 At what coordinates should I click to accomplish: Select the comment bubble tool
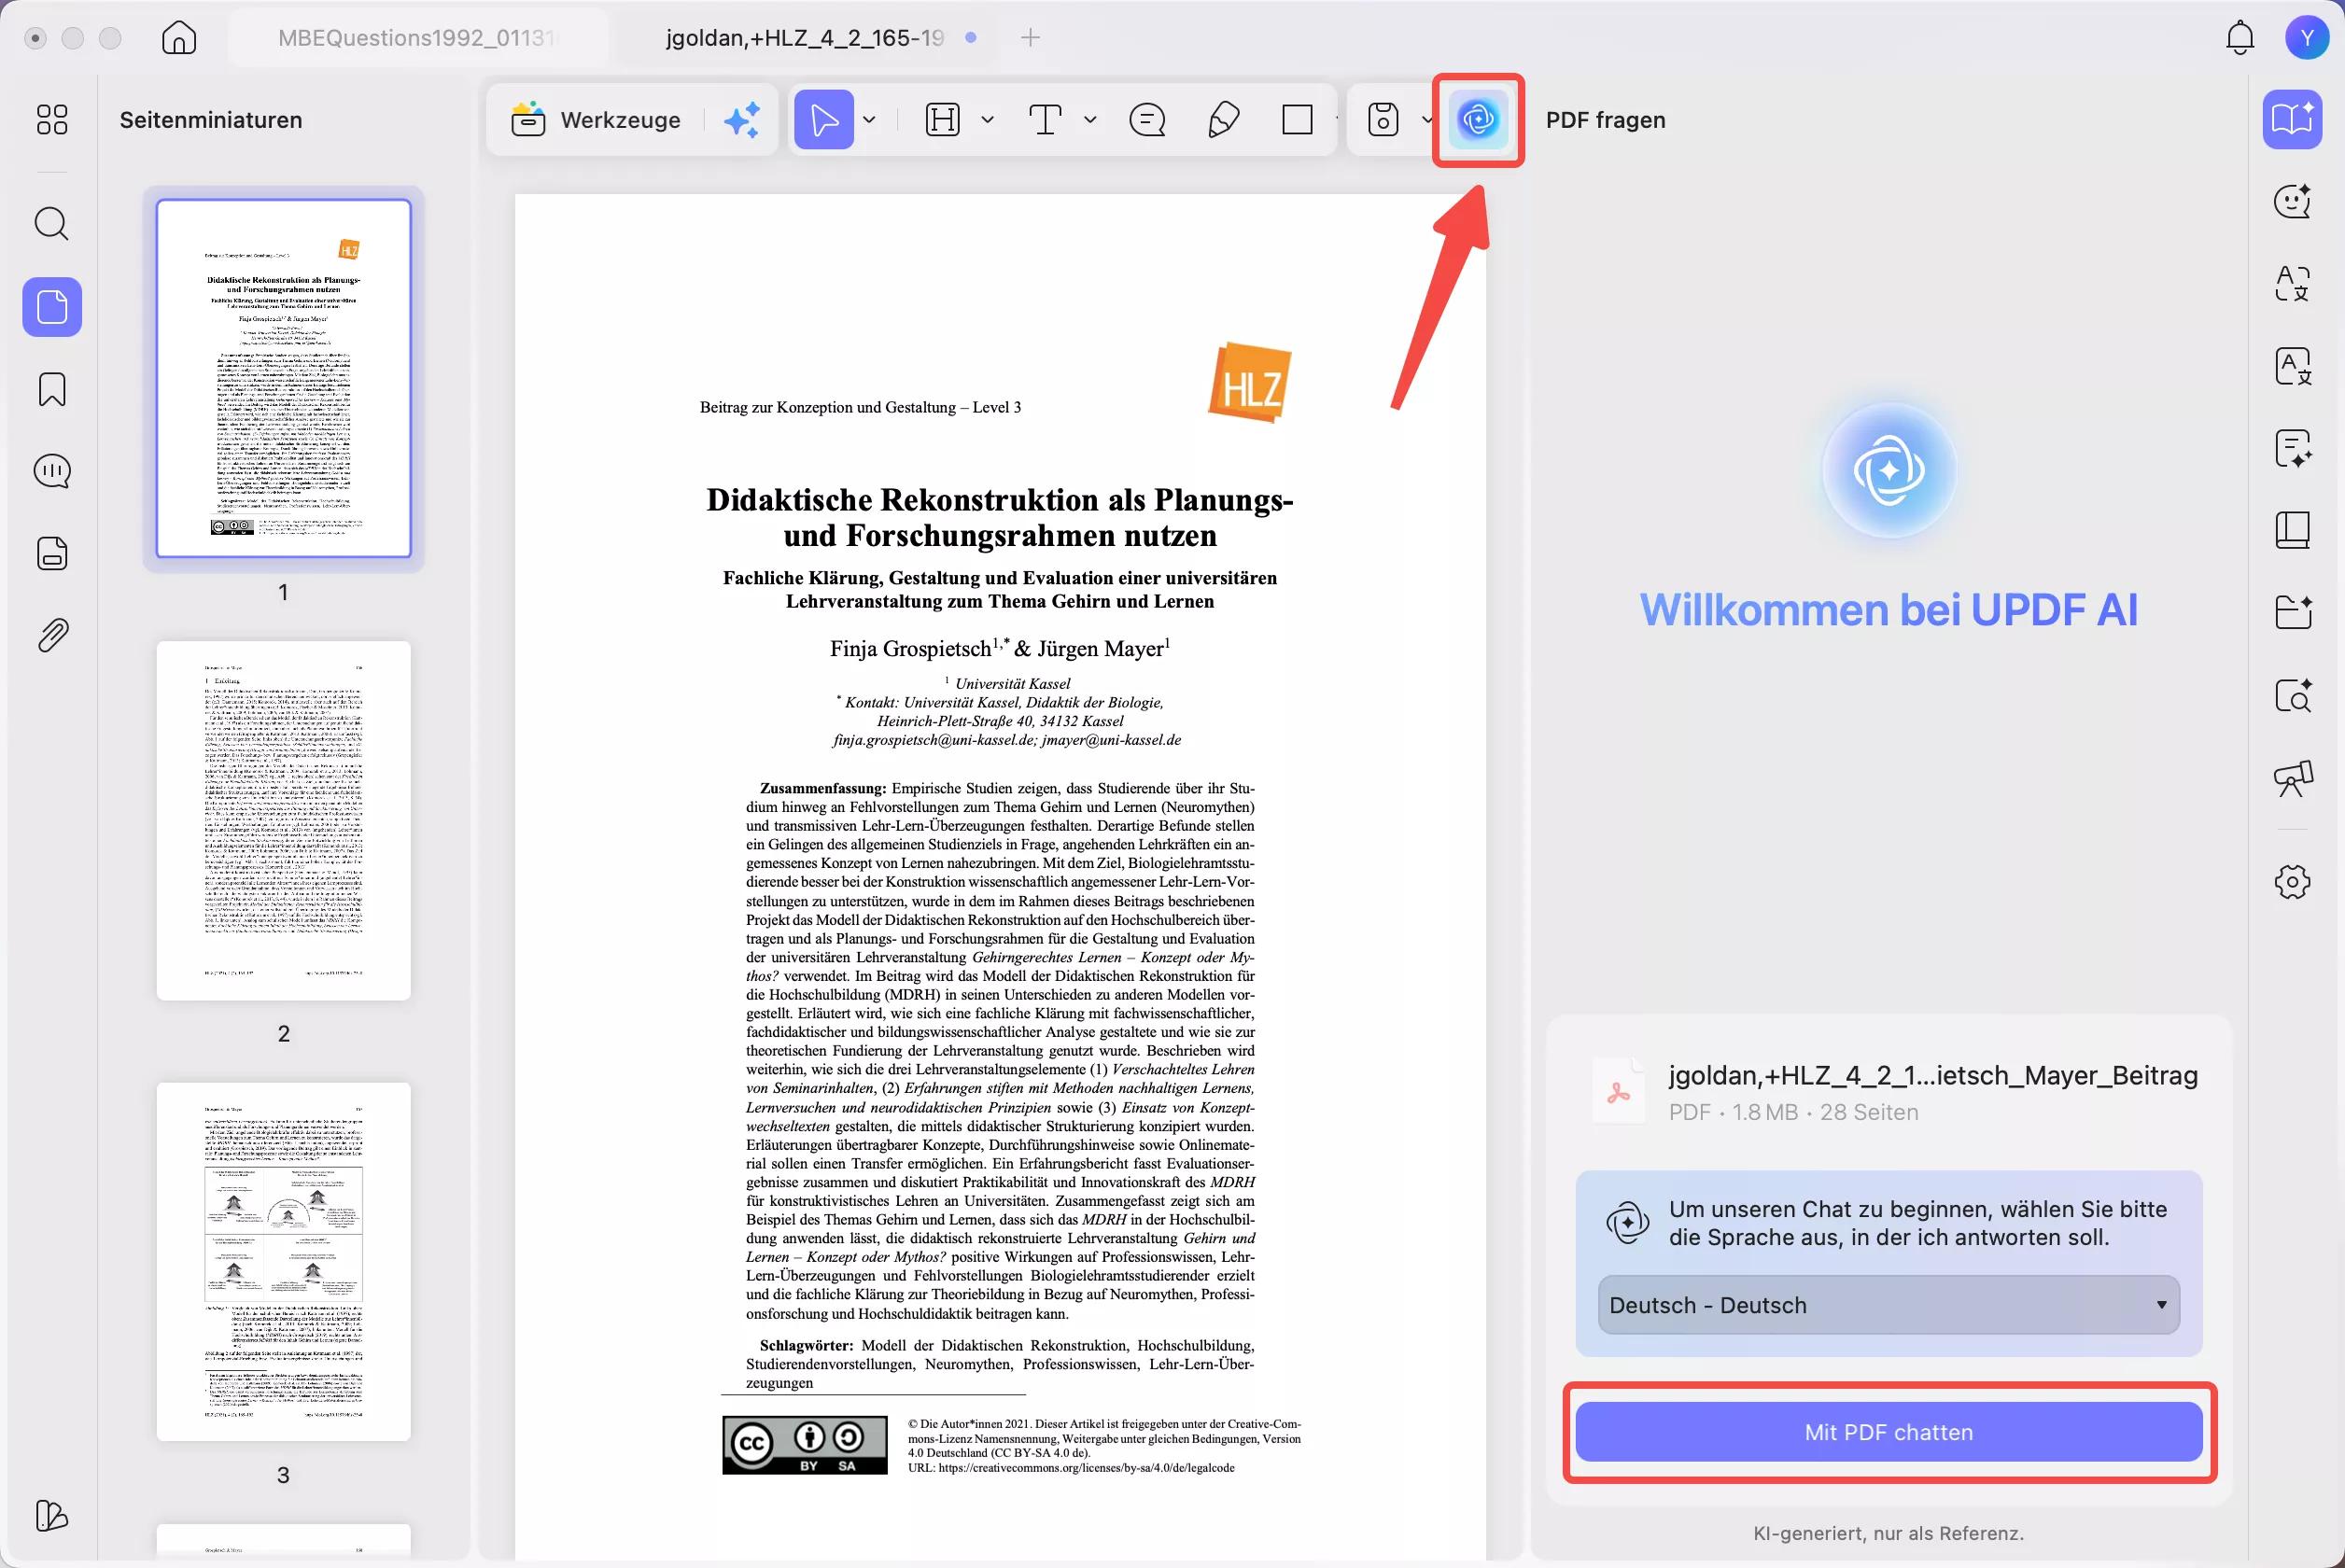click(1148, 119)
